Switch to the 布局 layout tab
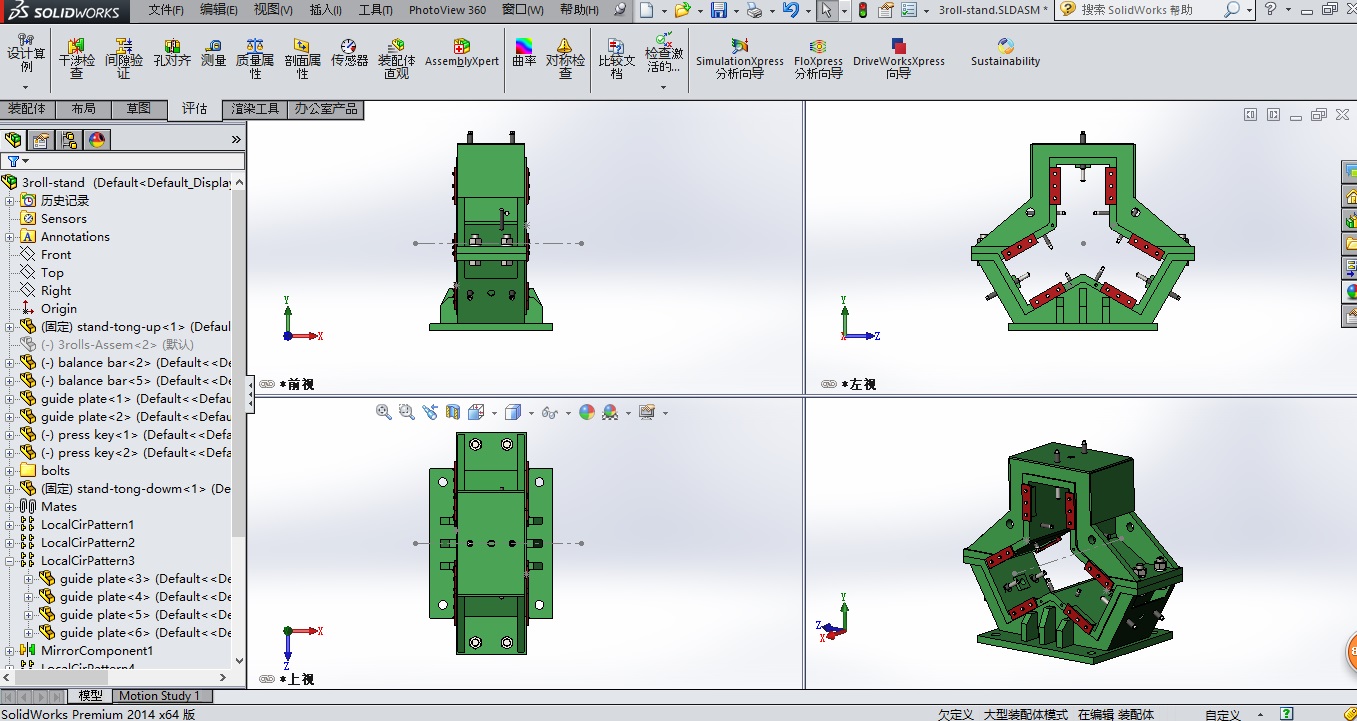1357x721 pixels. [x=83, y=109]
